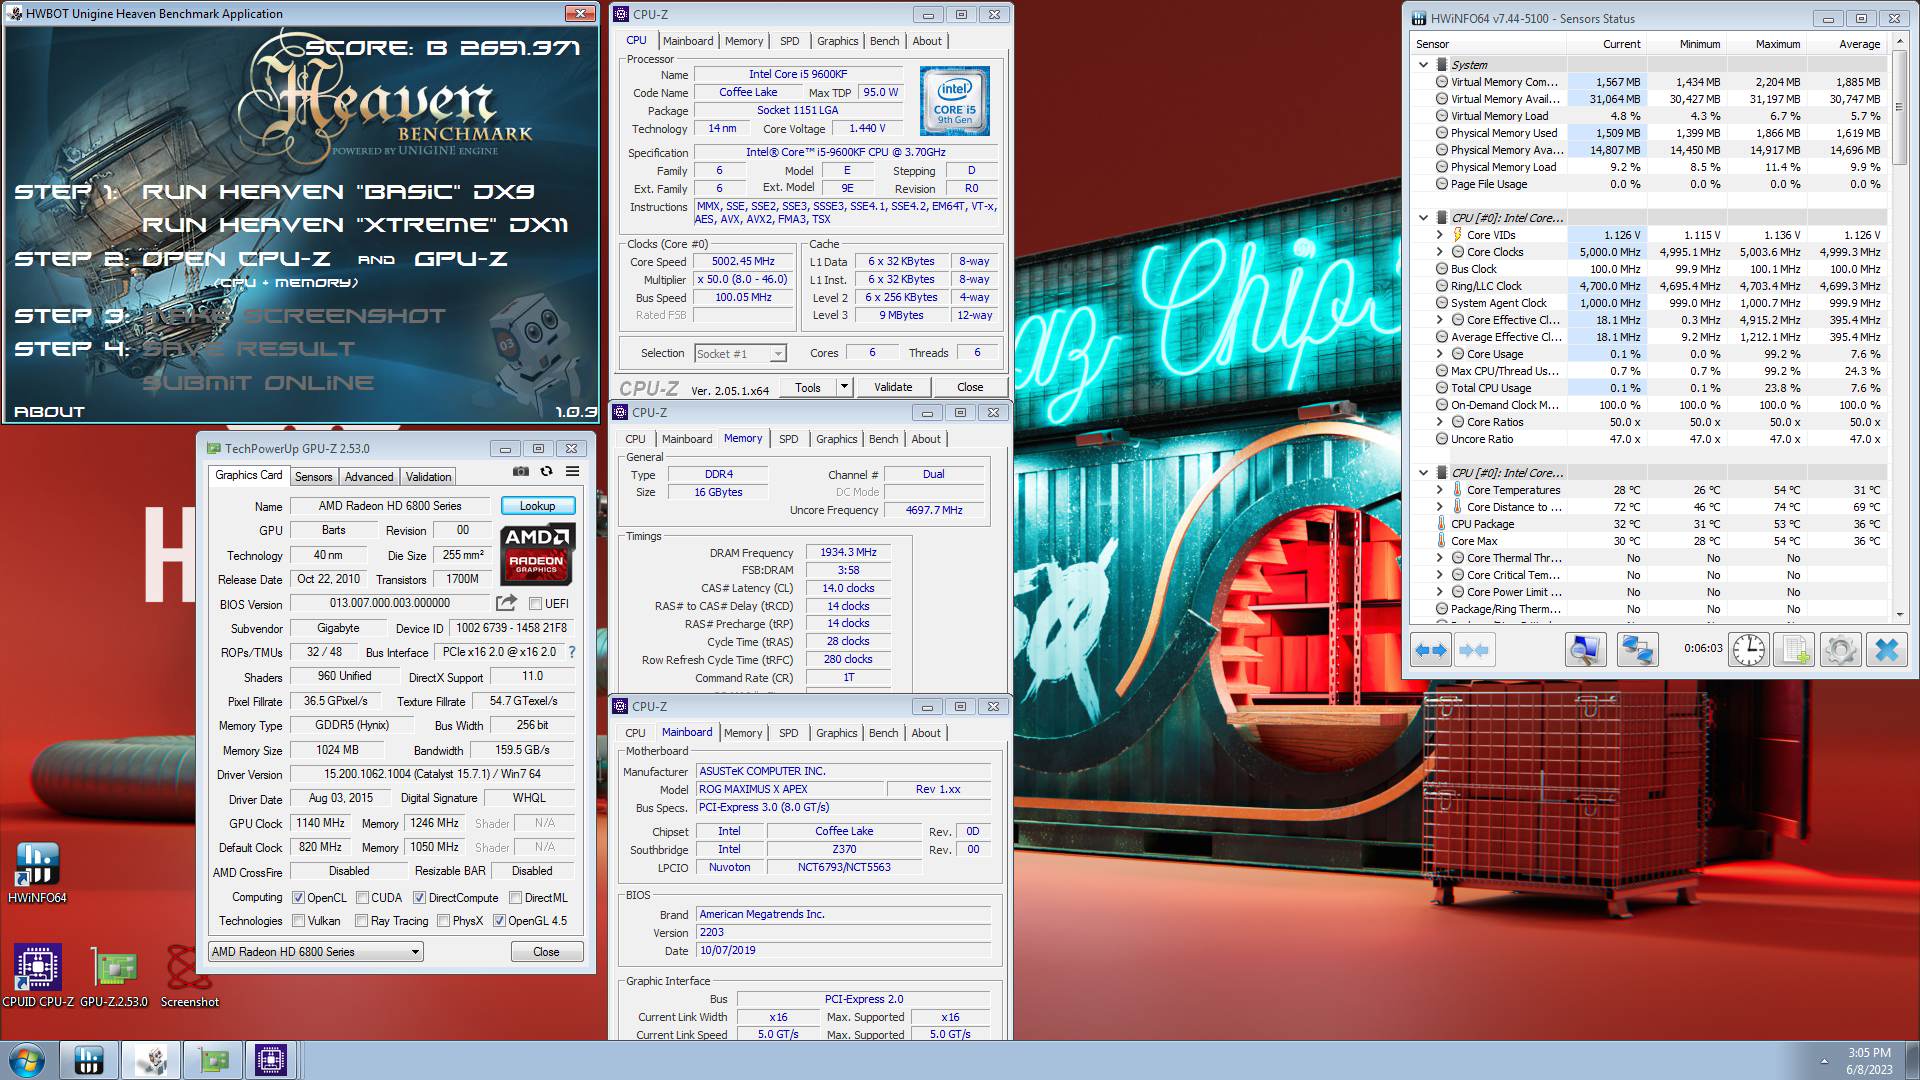Click CPU-Z taskbar button
This screenshot has height=1080, width=1920.
(x=271, y=1060)
